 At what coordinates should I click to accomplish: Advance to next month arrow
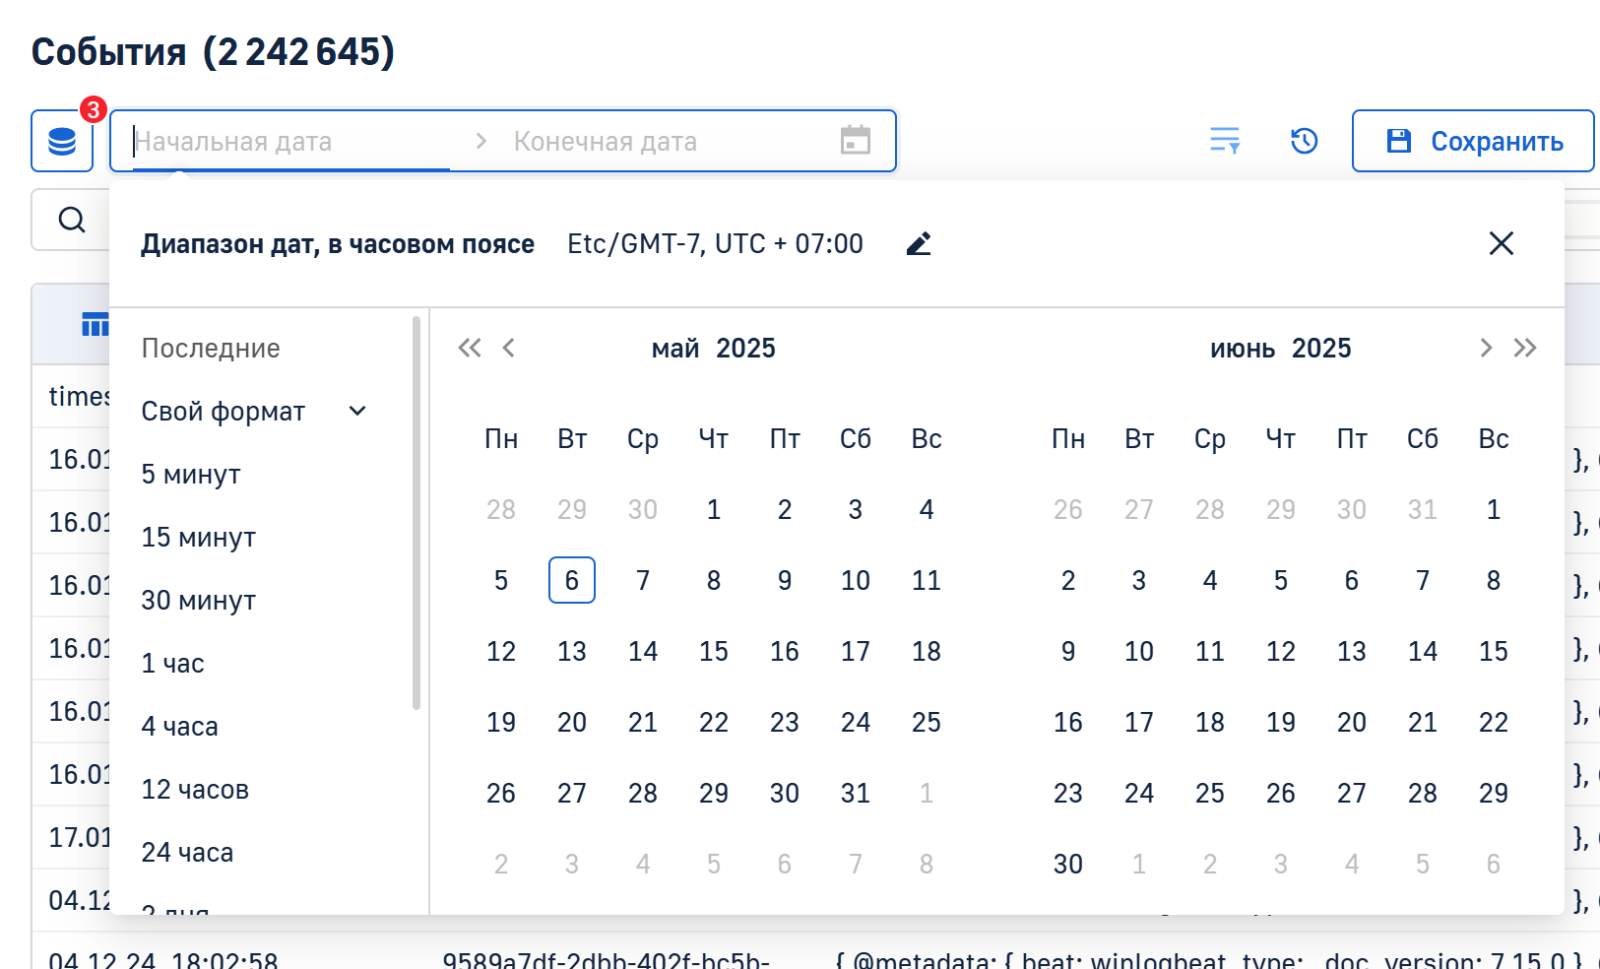point(1485,348)
